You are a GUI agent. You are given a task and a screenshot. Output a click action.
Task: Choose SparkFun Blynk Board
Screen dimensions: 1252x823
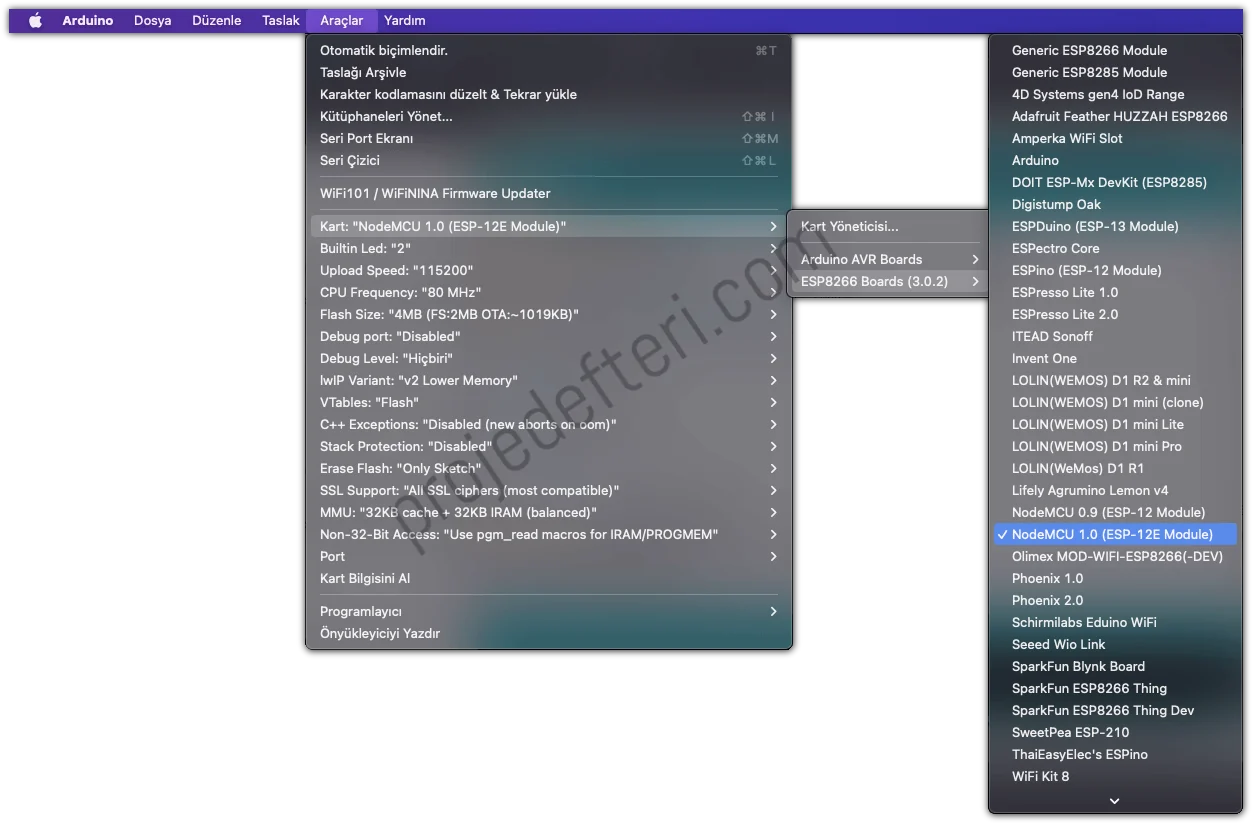[1115, 666]
